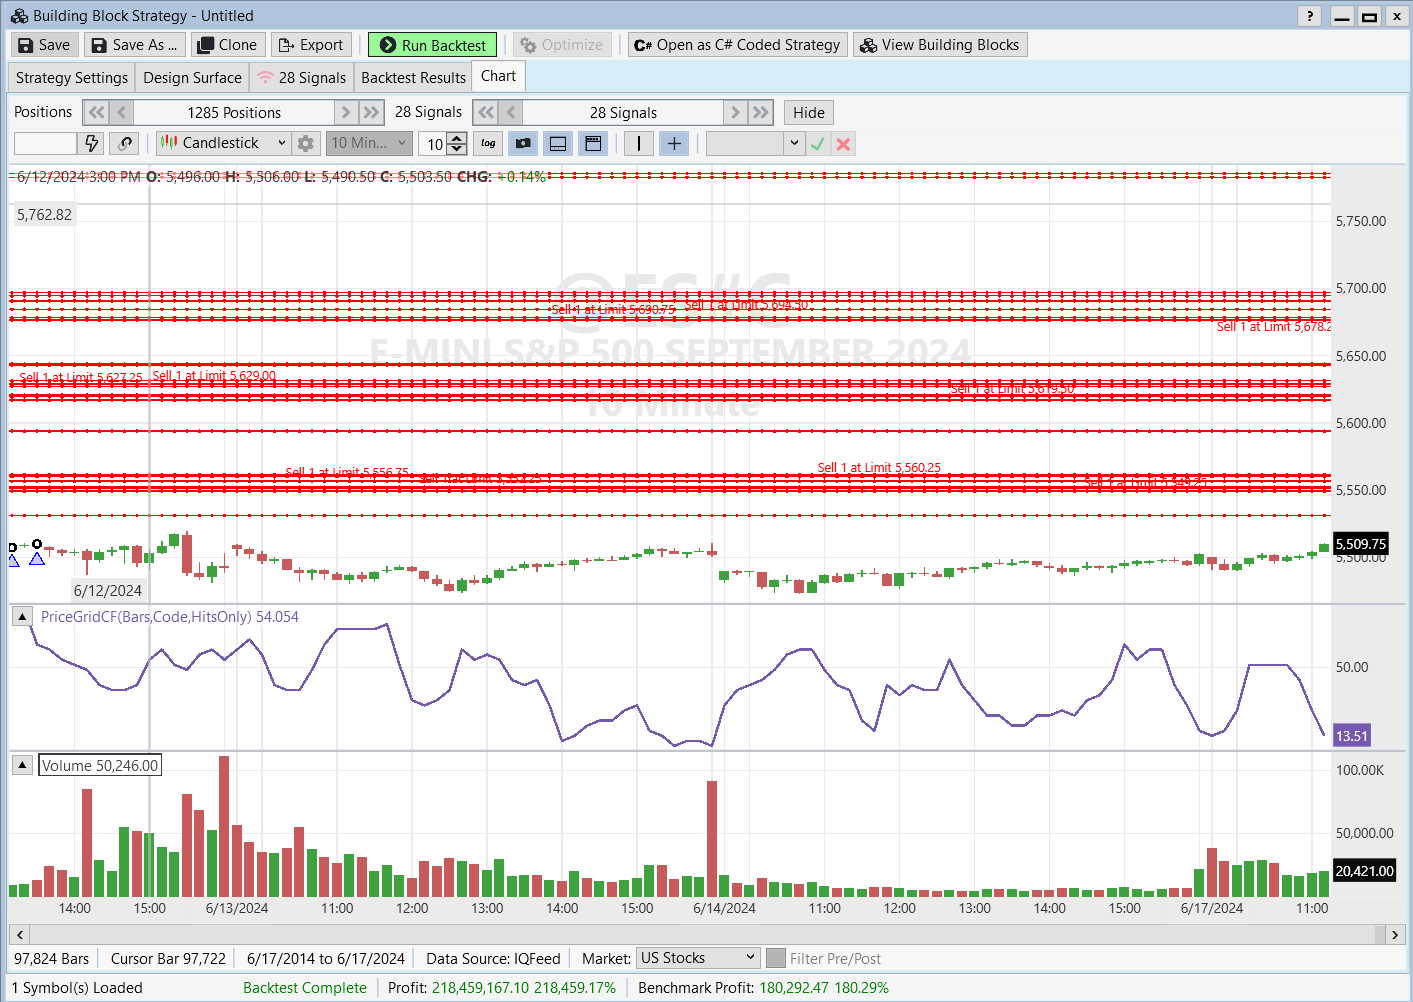Increase bar width with up arrow
The height and width of the screenshot is (1002, 1413).
(x=457, y=138)
